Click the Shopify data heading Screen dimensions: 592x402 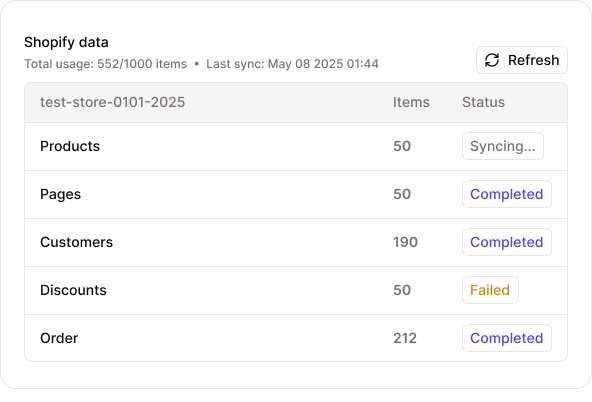click(66, 42)
